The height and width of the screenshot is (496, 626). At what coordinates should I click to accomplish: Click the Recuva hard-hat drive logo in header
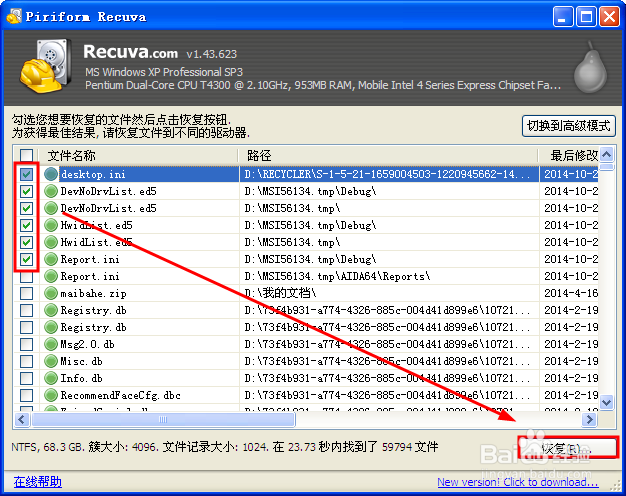click(46, 66)
